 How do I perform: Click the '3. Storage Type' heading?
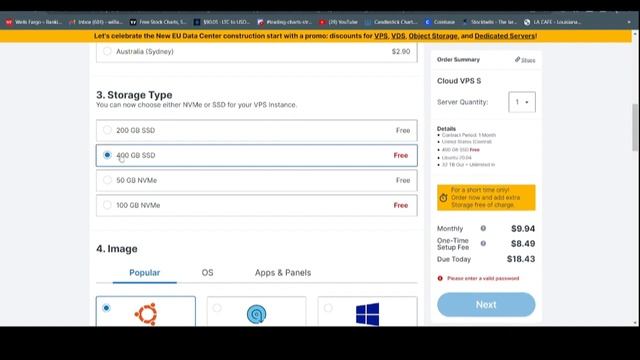click(x=134, y=95)
